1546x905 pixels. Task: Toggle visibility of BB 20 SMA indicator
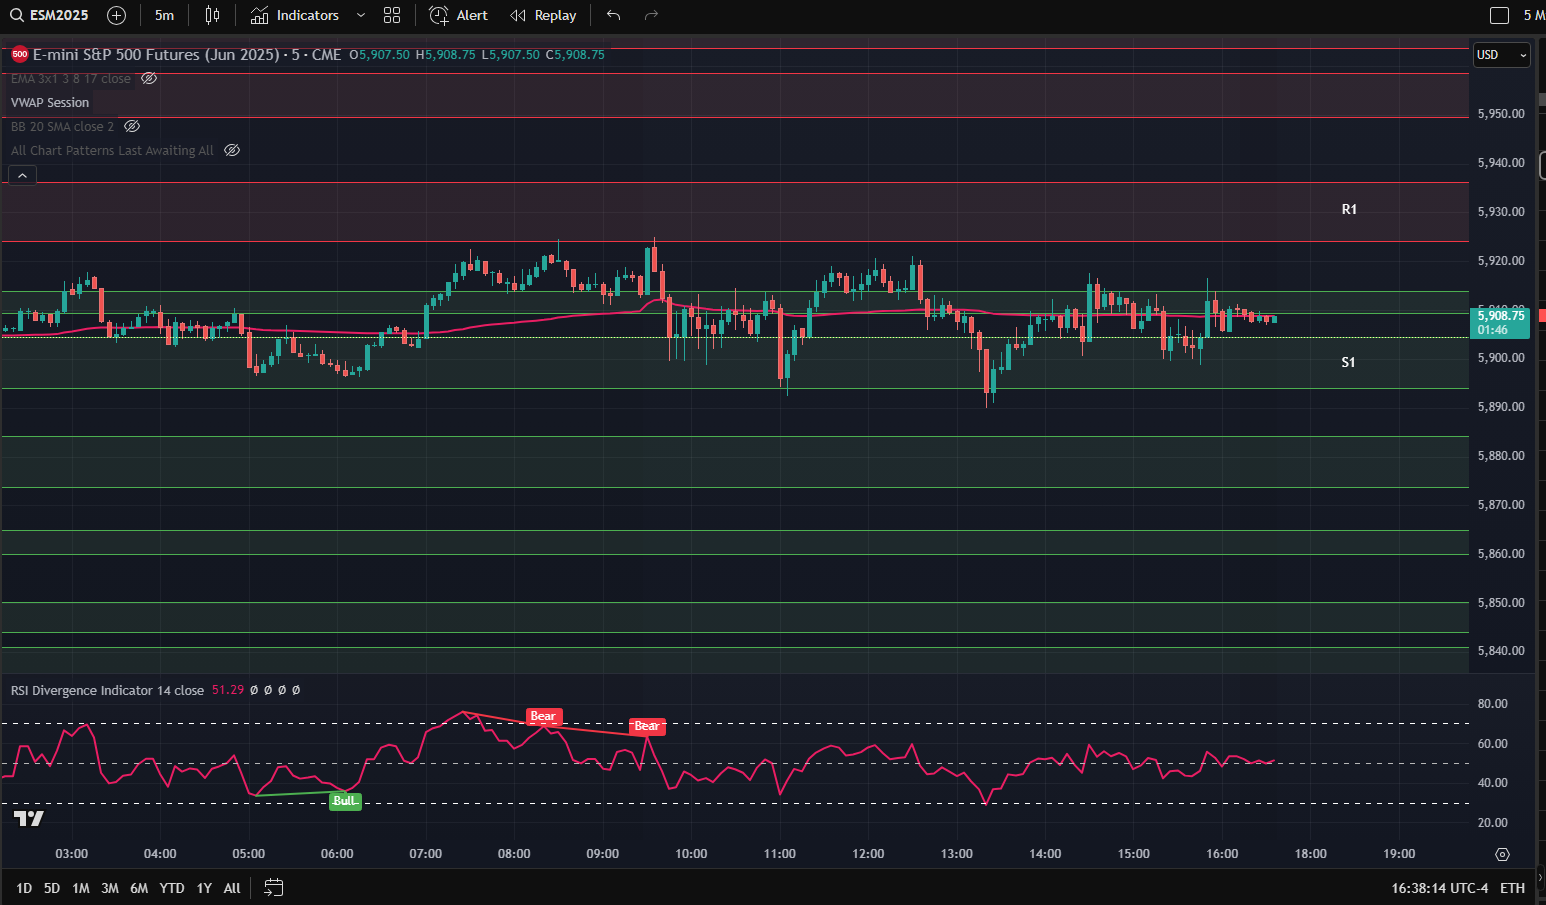click(132, 126)
